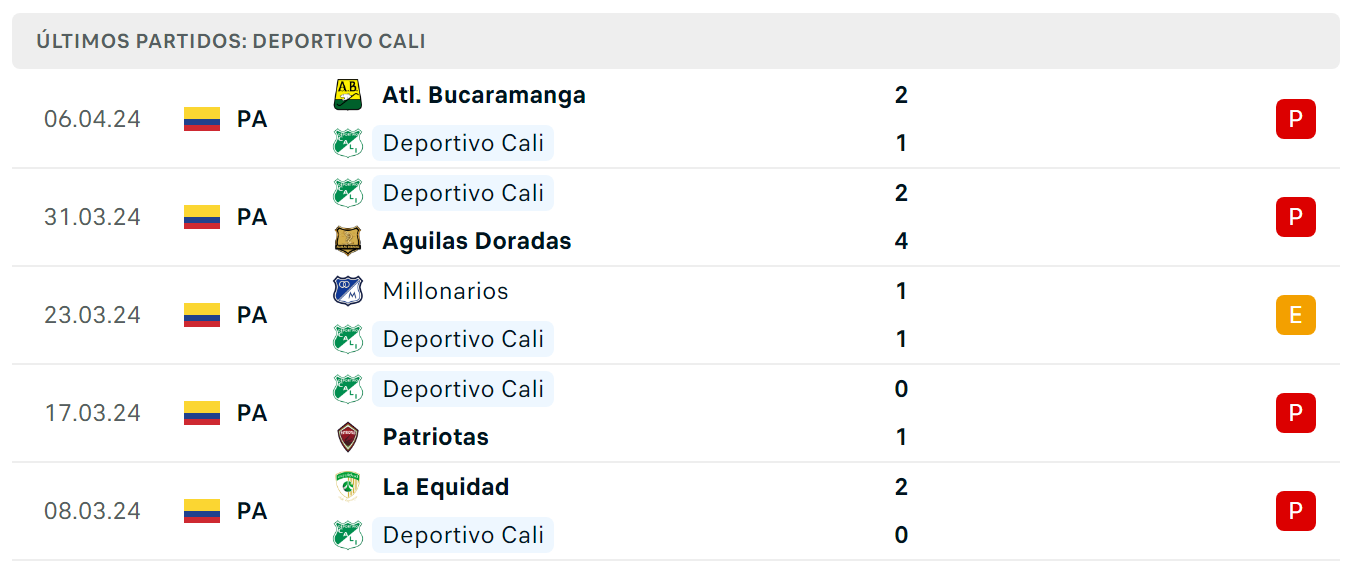Image resolution: width=1353 pixels, height=572 pixels.
Task: Click the red P result badge for 06.04.24
Action: pos(1295,119)
